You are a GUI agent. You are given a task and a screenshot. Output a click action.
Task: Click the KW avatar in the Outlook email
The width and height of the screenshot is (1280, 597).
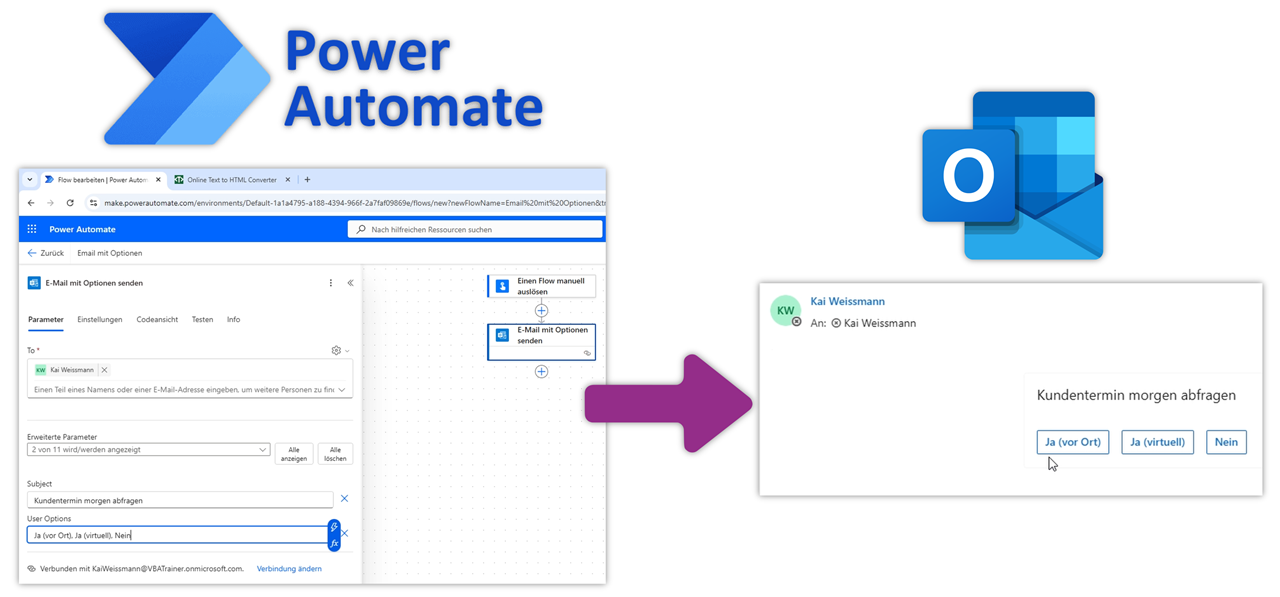[786, 310]
